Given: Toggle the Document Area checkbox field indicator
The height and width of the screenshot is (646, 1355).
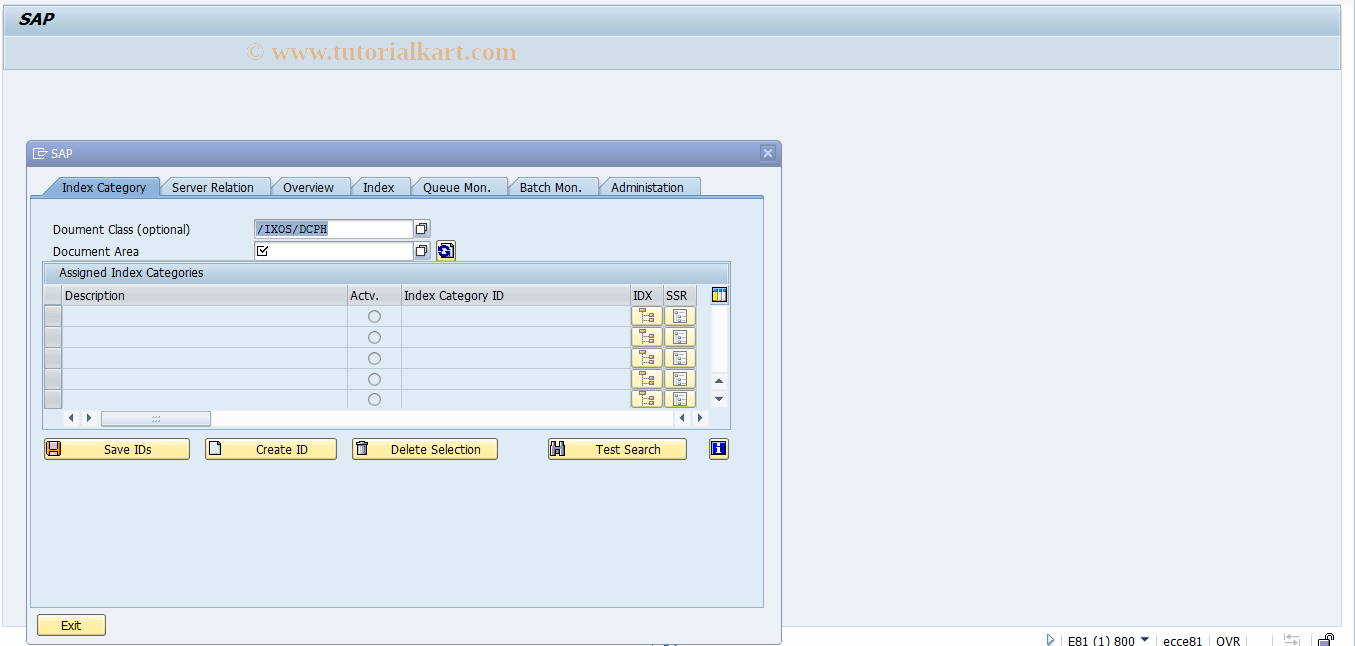Looking at the screenshot, I should [x=263, y=250].
